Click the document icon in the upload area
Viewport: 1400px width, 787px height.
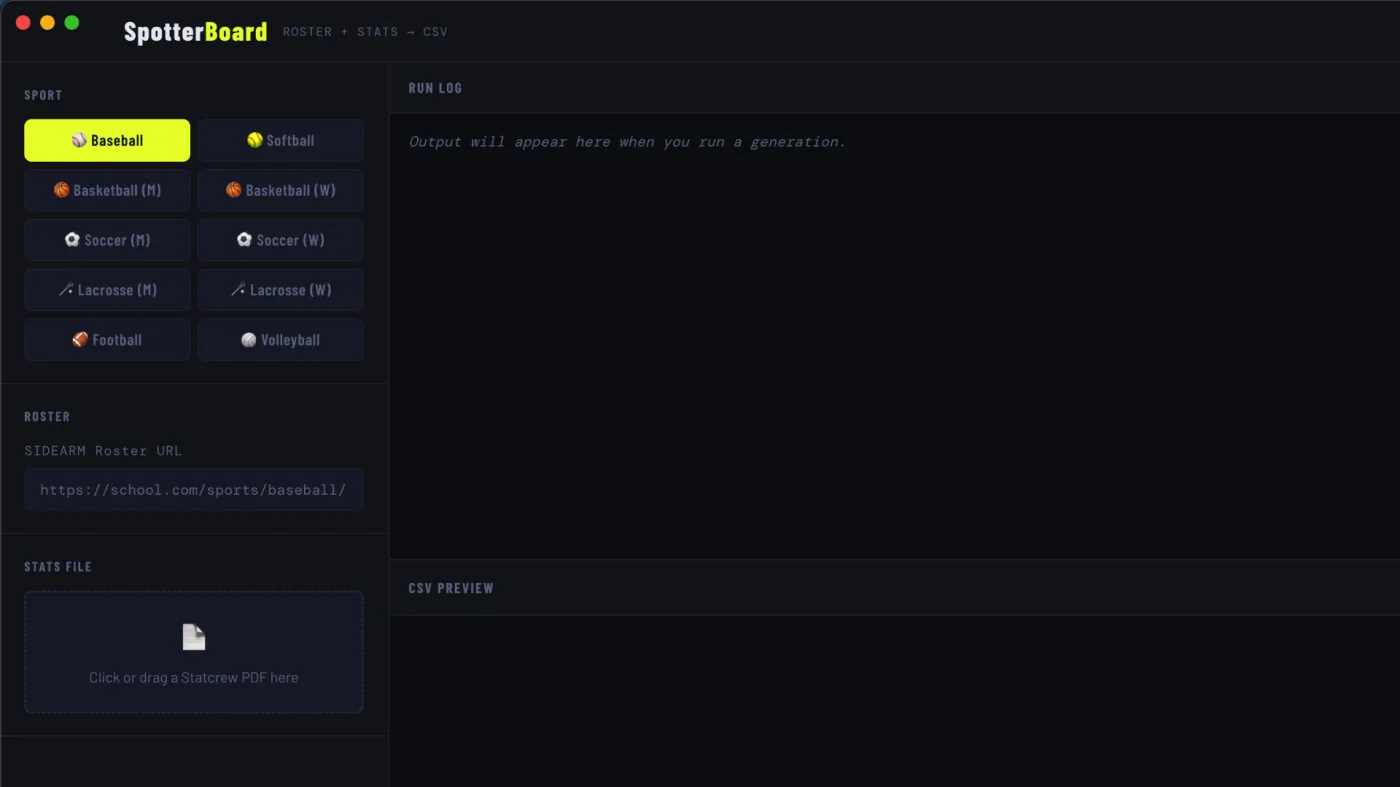tap(193, 637)
